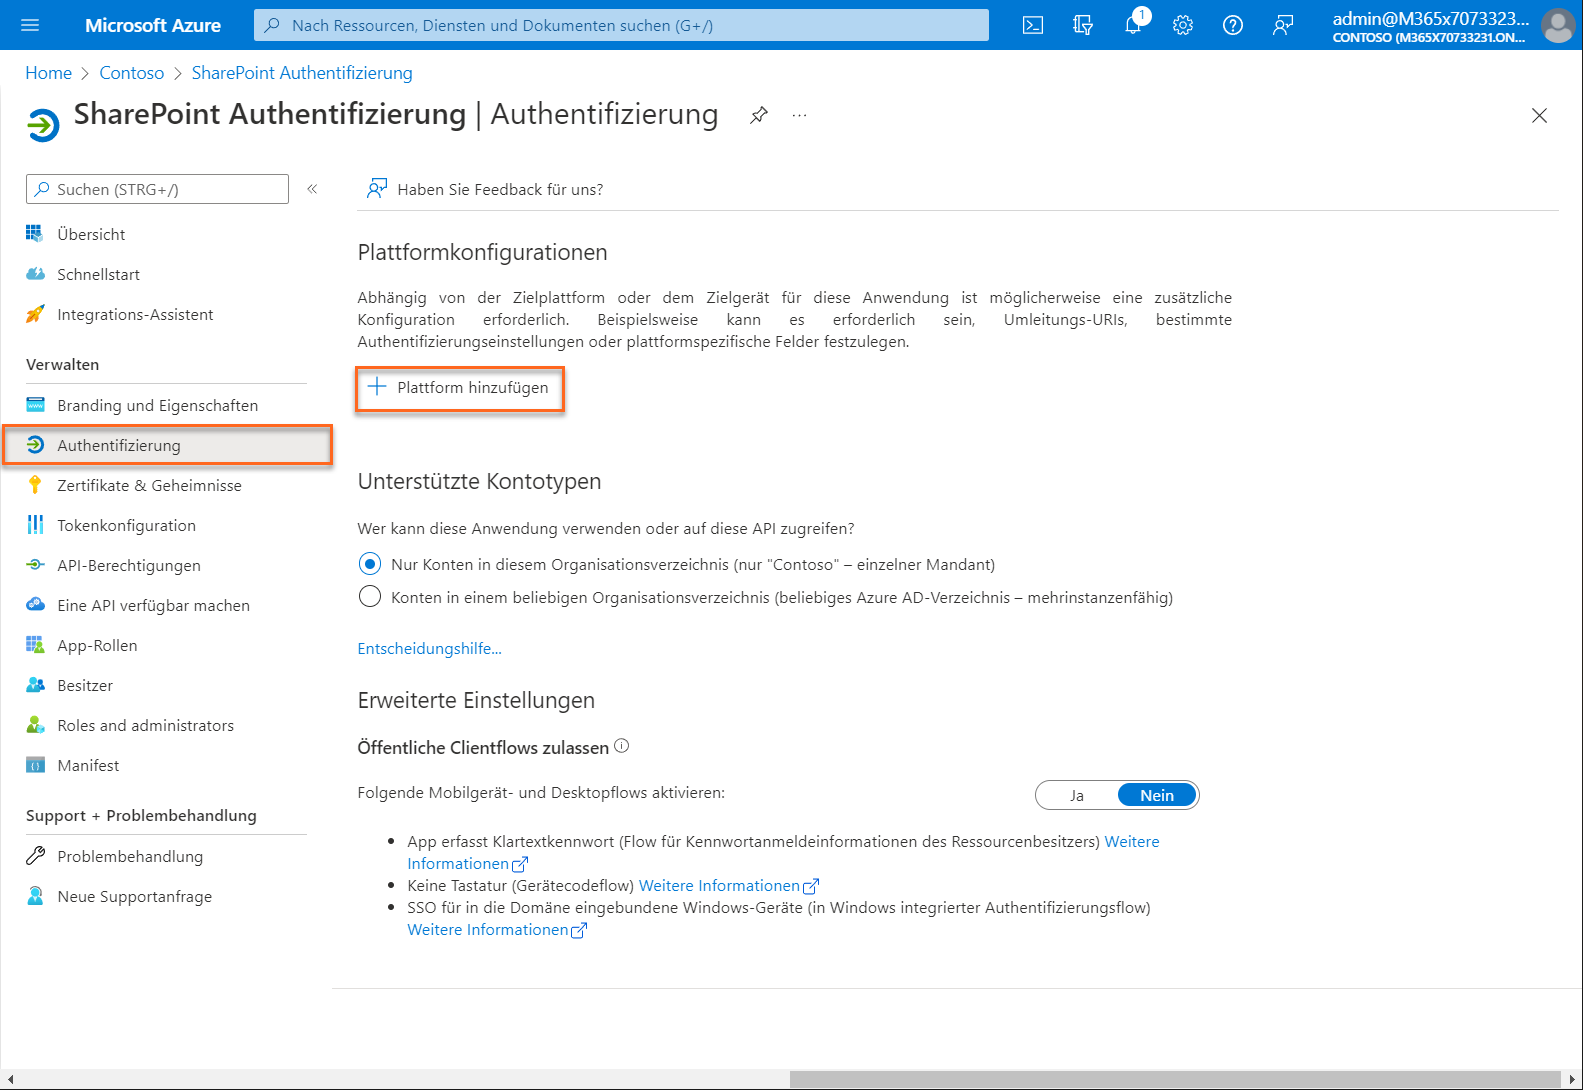The height and width of the screenshot is (1090, 1583).
Task: Open the feedback icon in top bar
Action: click(x=1283, y=25)
